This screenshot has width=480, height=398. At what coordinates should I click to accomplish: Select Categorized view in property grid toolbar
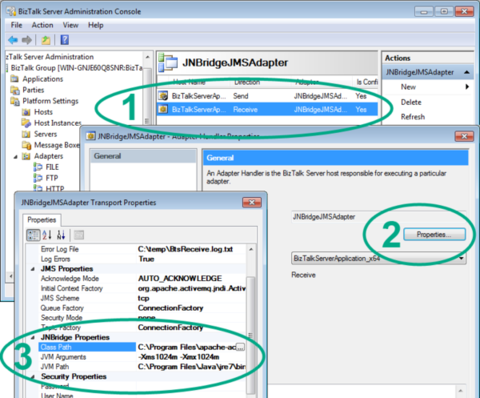33,235
